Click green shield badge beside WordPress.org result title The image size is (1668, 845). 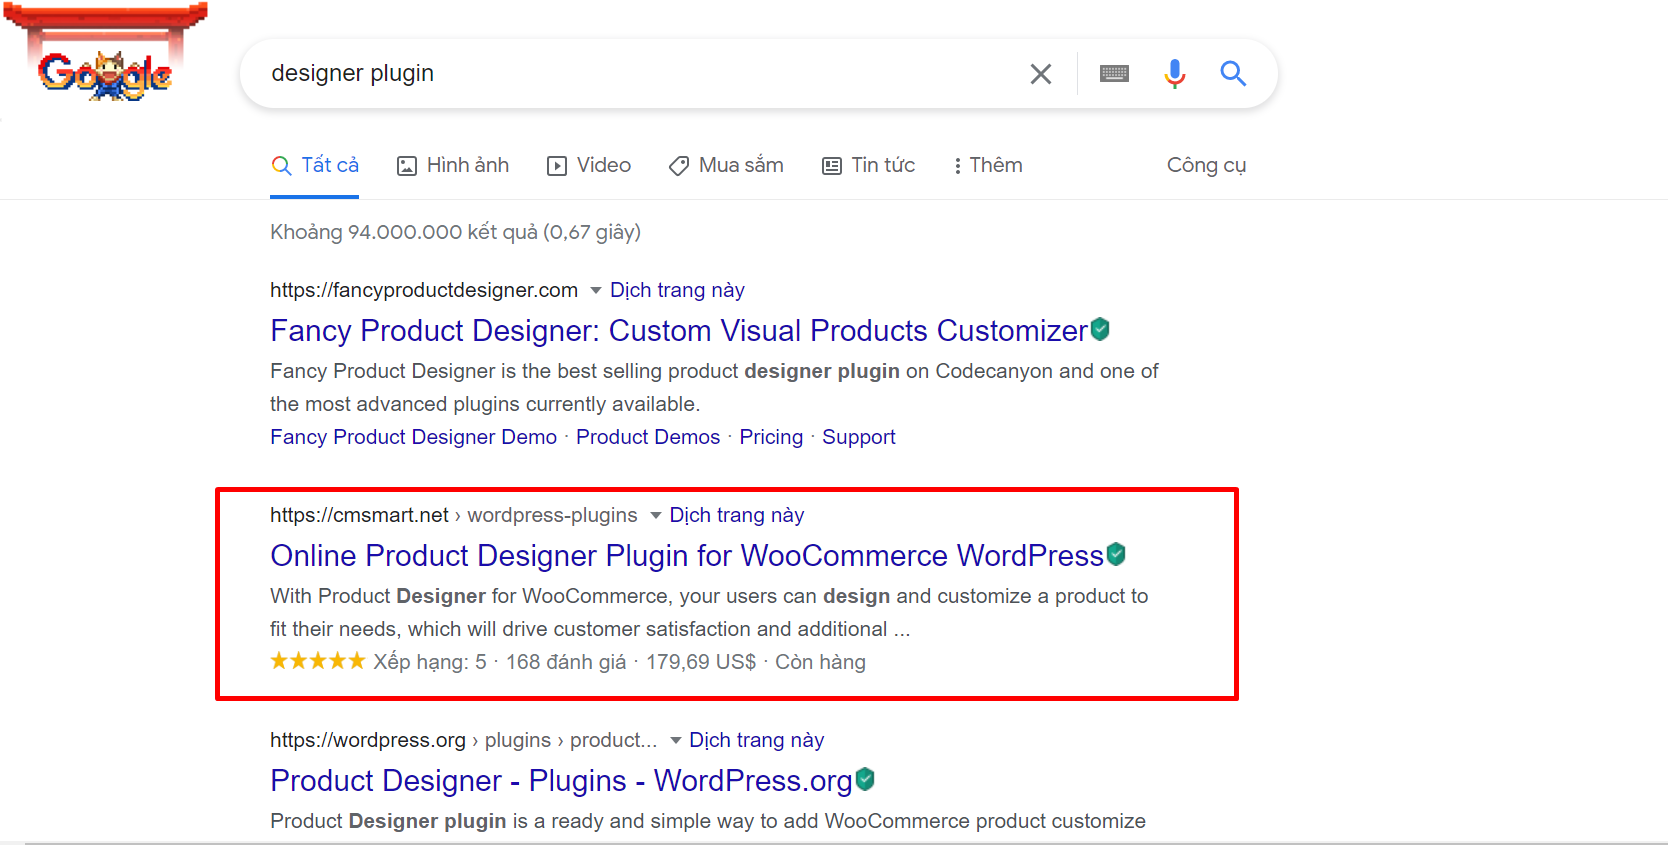865,779
